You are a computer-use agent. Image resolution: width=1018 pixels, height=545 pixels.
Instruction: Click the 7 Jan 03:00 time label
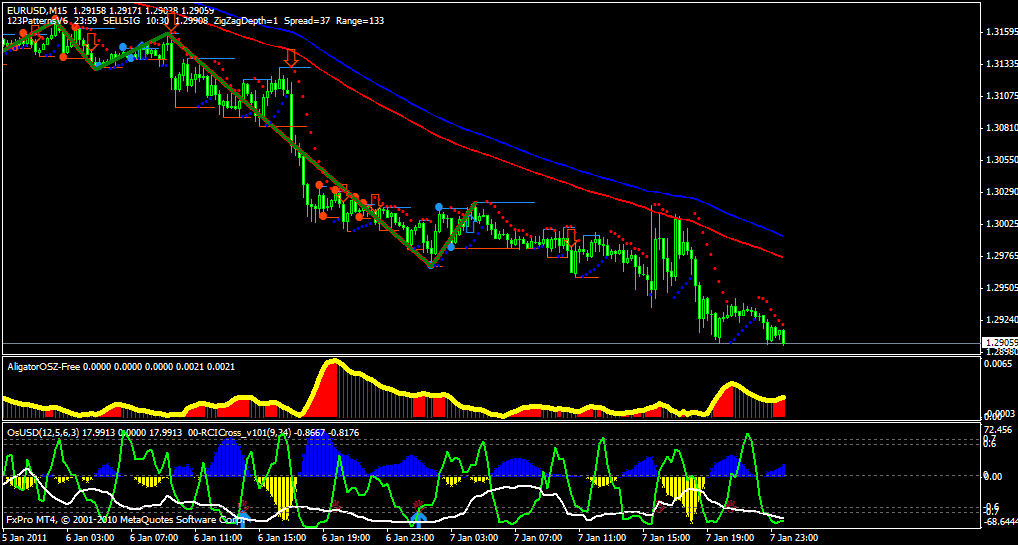[473, 538]
